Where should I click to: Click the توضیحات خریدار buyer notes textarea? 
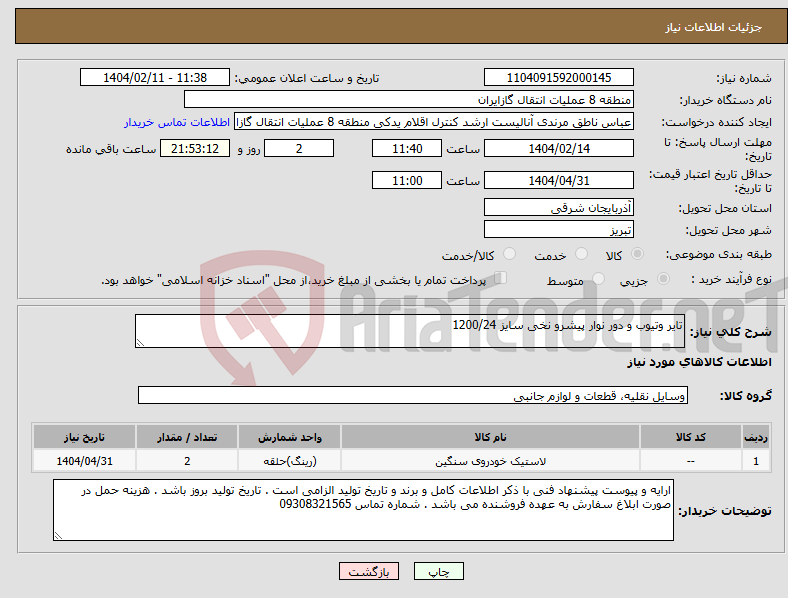363,510
